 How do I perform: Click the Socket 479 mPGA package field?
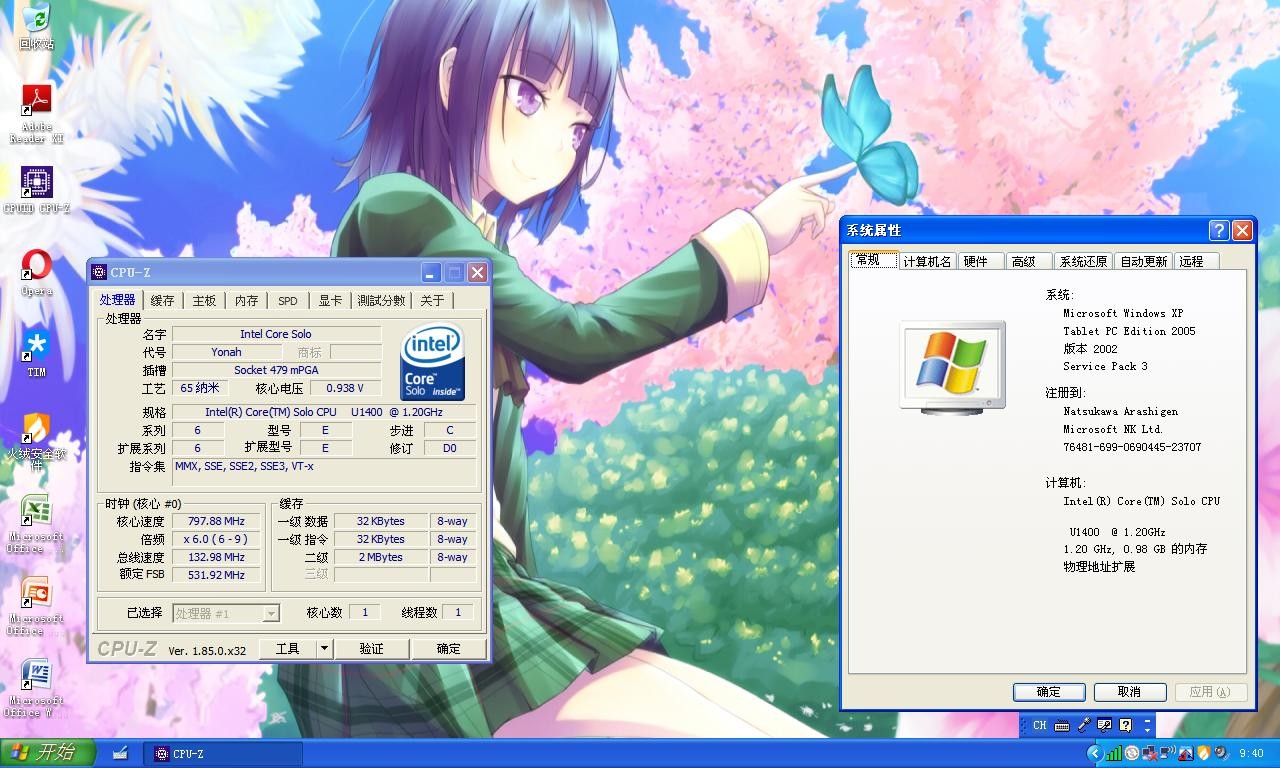[x=276, y=370]
